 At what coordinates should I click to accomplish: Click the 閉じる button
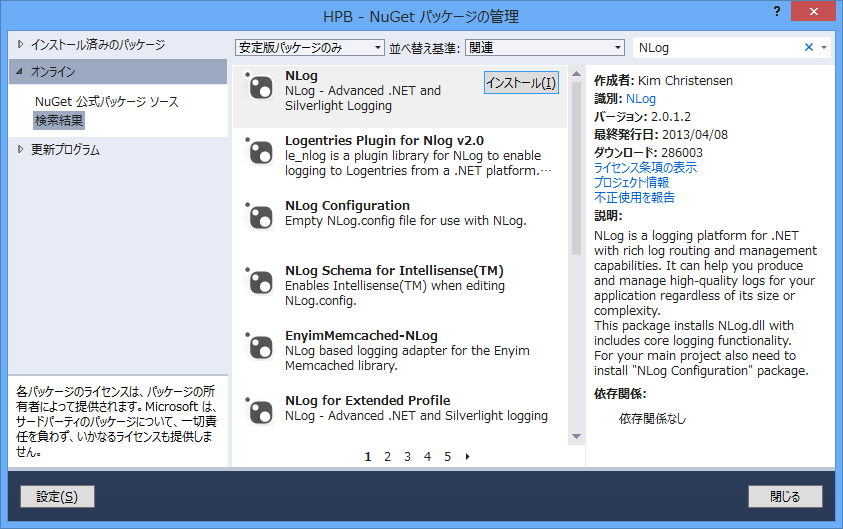click(785, 496)
